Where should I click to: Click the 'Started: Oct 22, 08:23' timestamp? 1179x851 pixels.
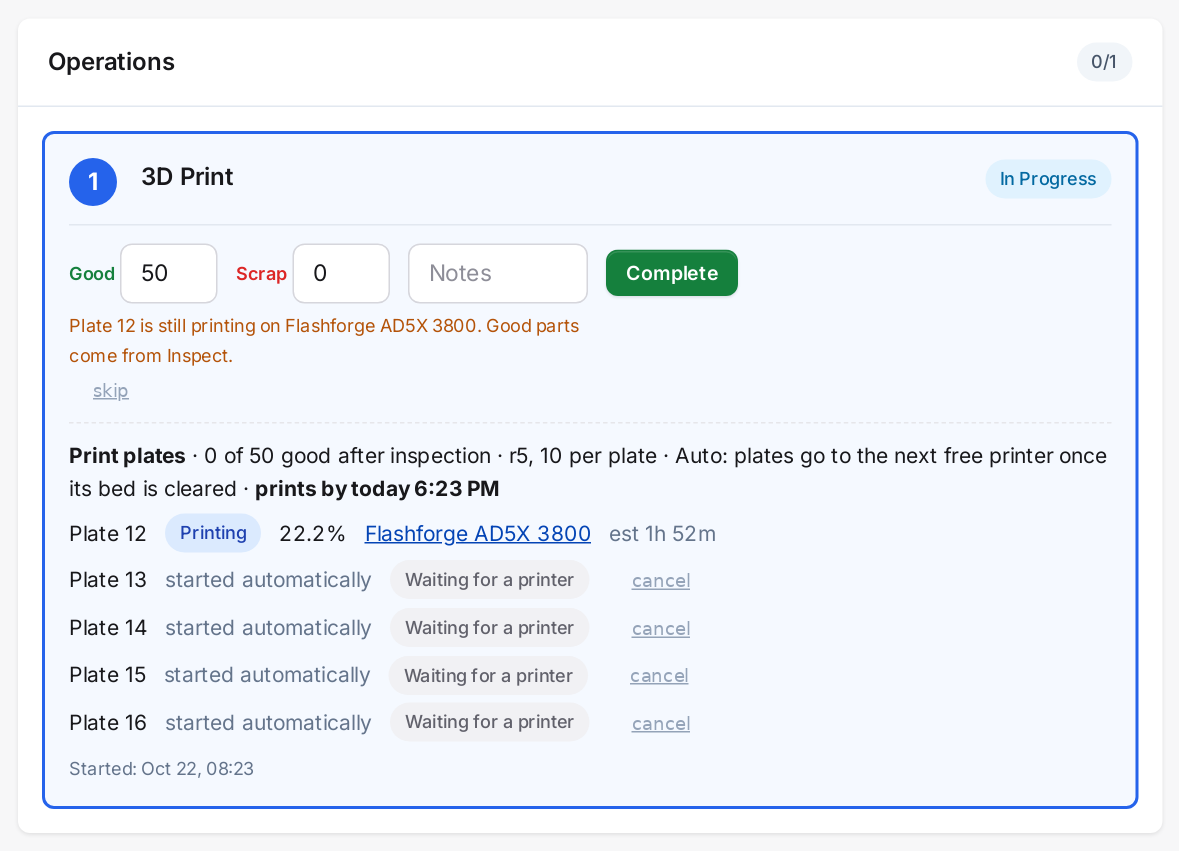coord(162,769)
